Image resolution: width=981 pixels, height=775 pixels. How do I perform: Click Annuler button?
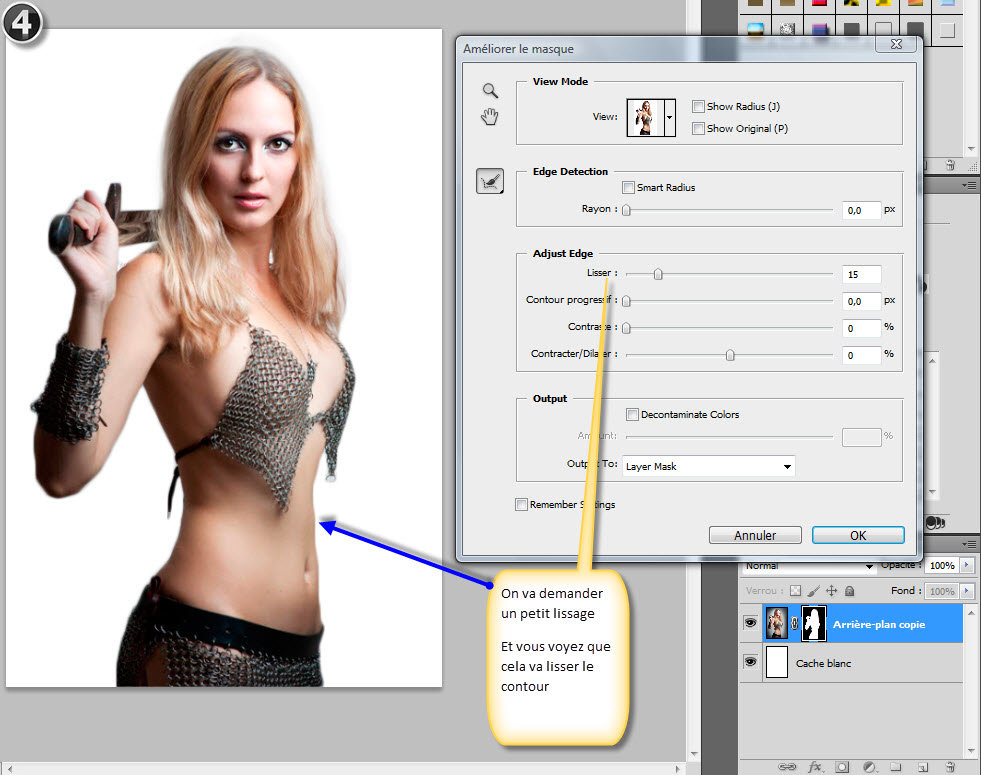pos(755,535)
